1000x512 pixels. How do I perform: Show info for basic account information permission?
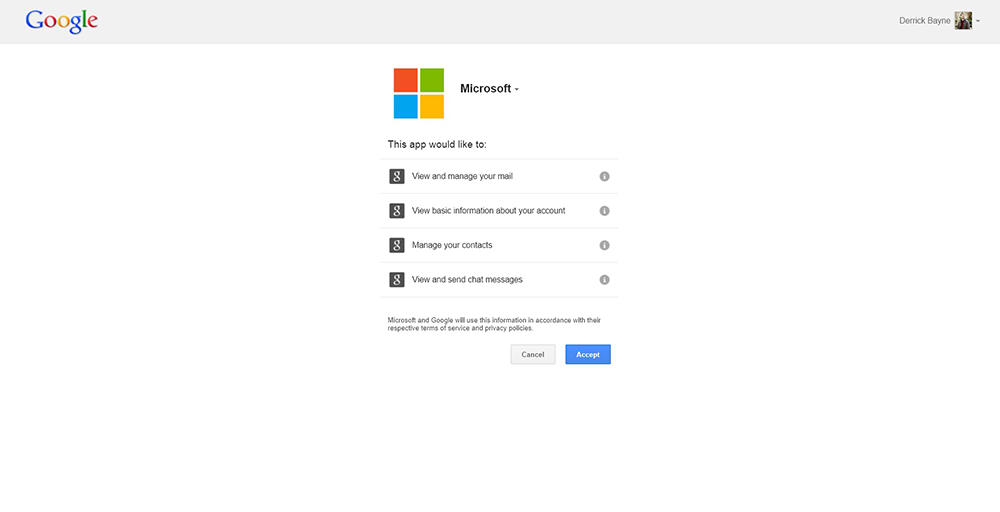(605, 211)
